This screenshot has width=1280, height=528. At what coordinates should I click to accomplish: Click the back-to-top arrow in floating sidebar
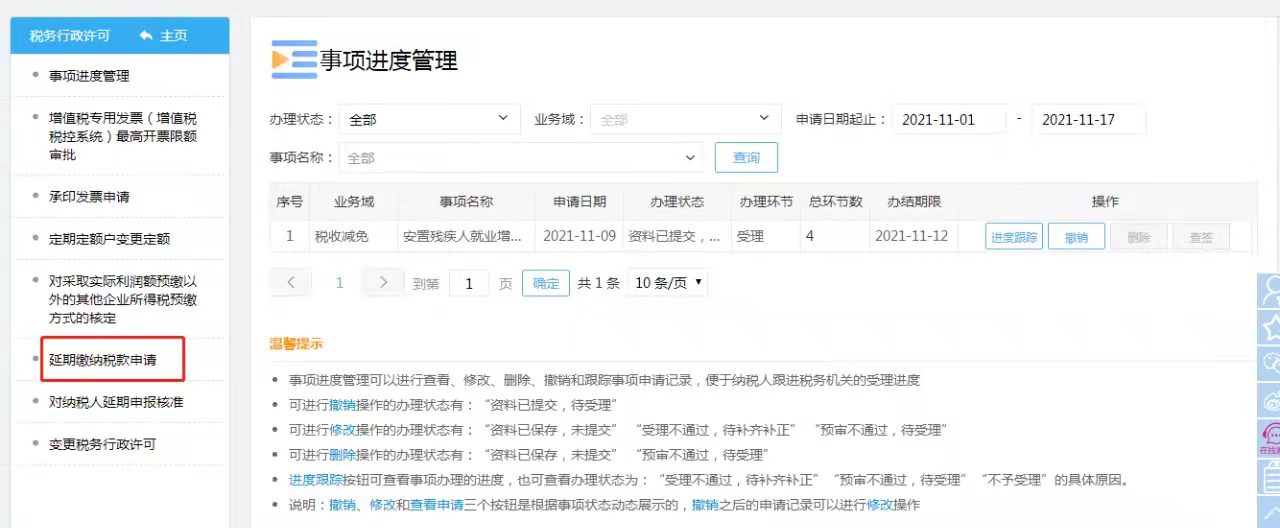1271,512
